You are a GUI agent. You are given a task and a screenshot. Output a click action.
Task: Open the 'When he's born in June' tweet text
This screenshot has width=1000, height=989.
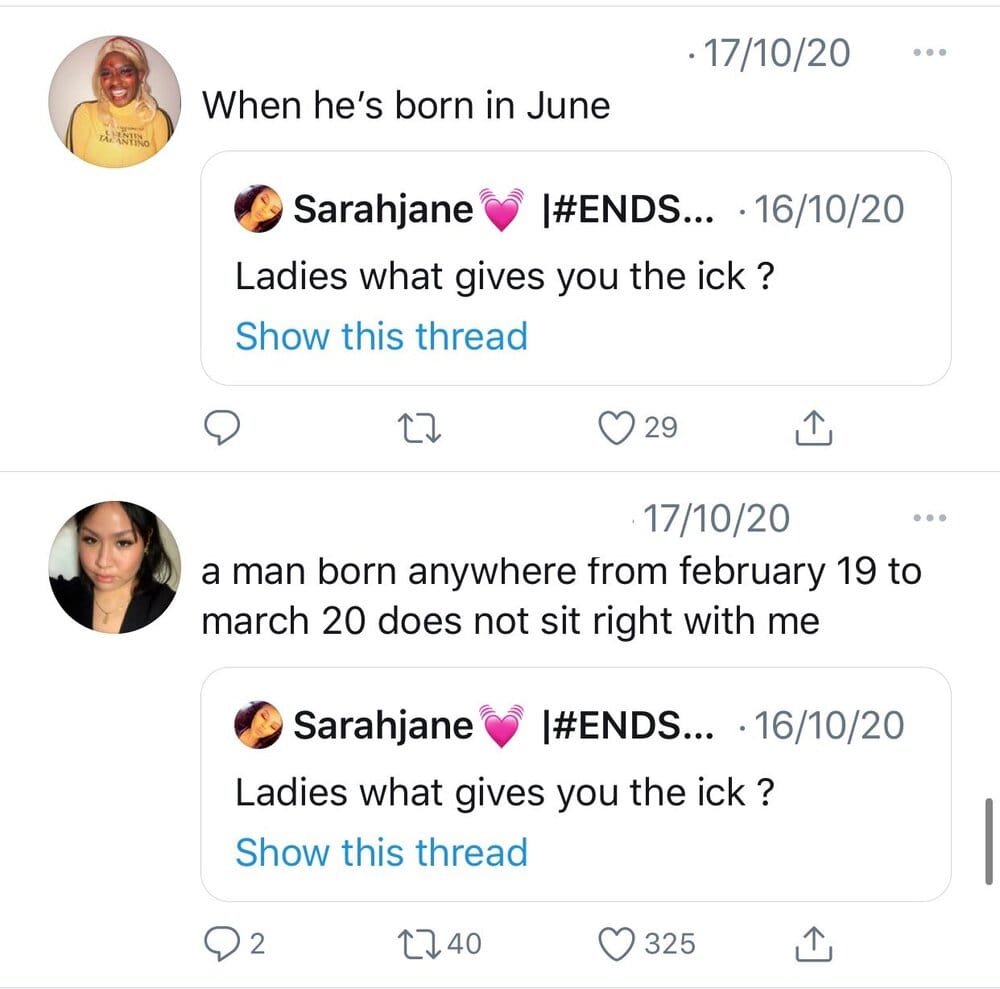point(406,105)
